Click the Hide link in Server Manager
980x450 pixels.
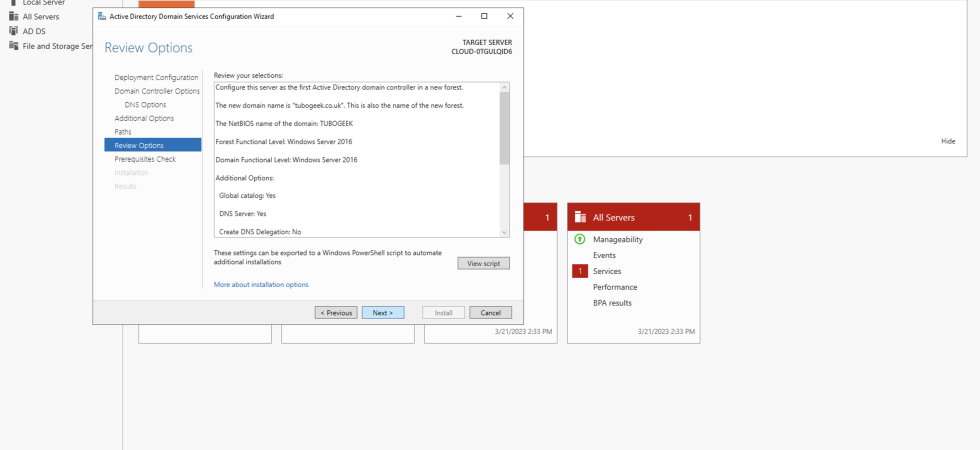pyautogui.click(x=948, y=141)
